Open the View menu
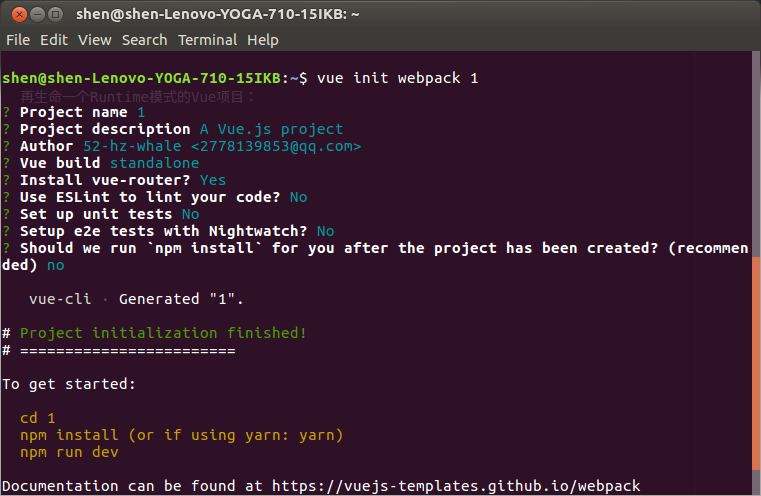The image size is (761, 496). [95, 40]
